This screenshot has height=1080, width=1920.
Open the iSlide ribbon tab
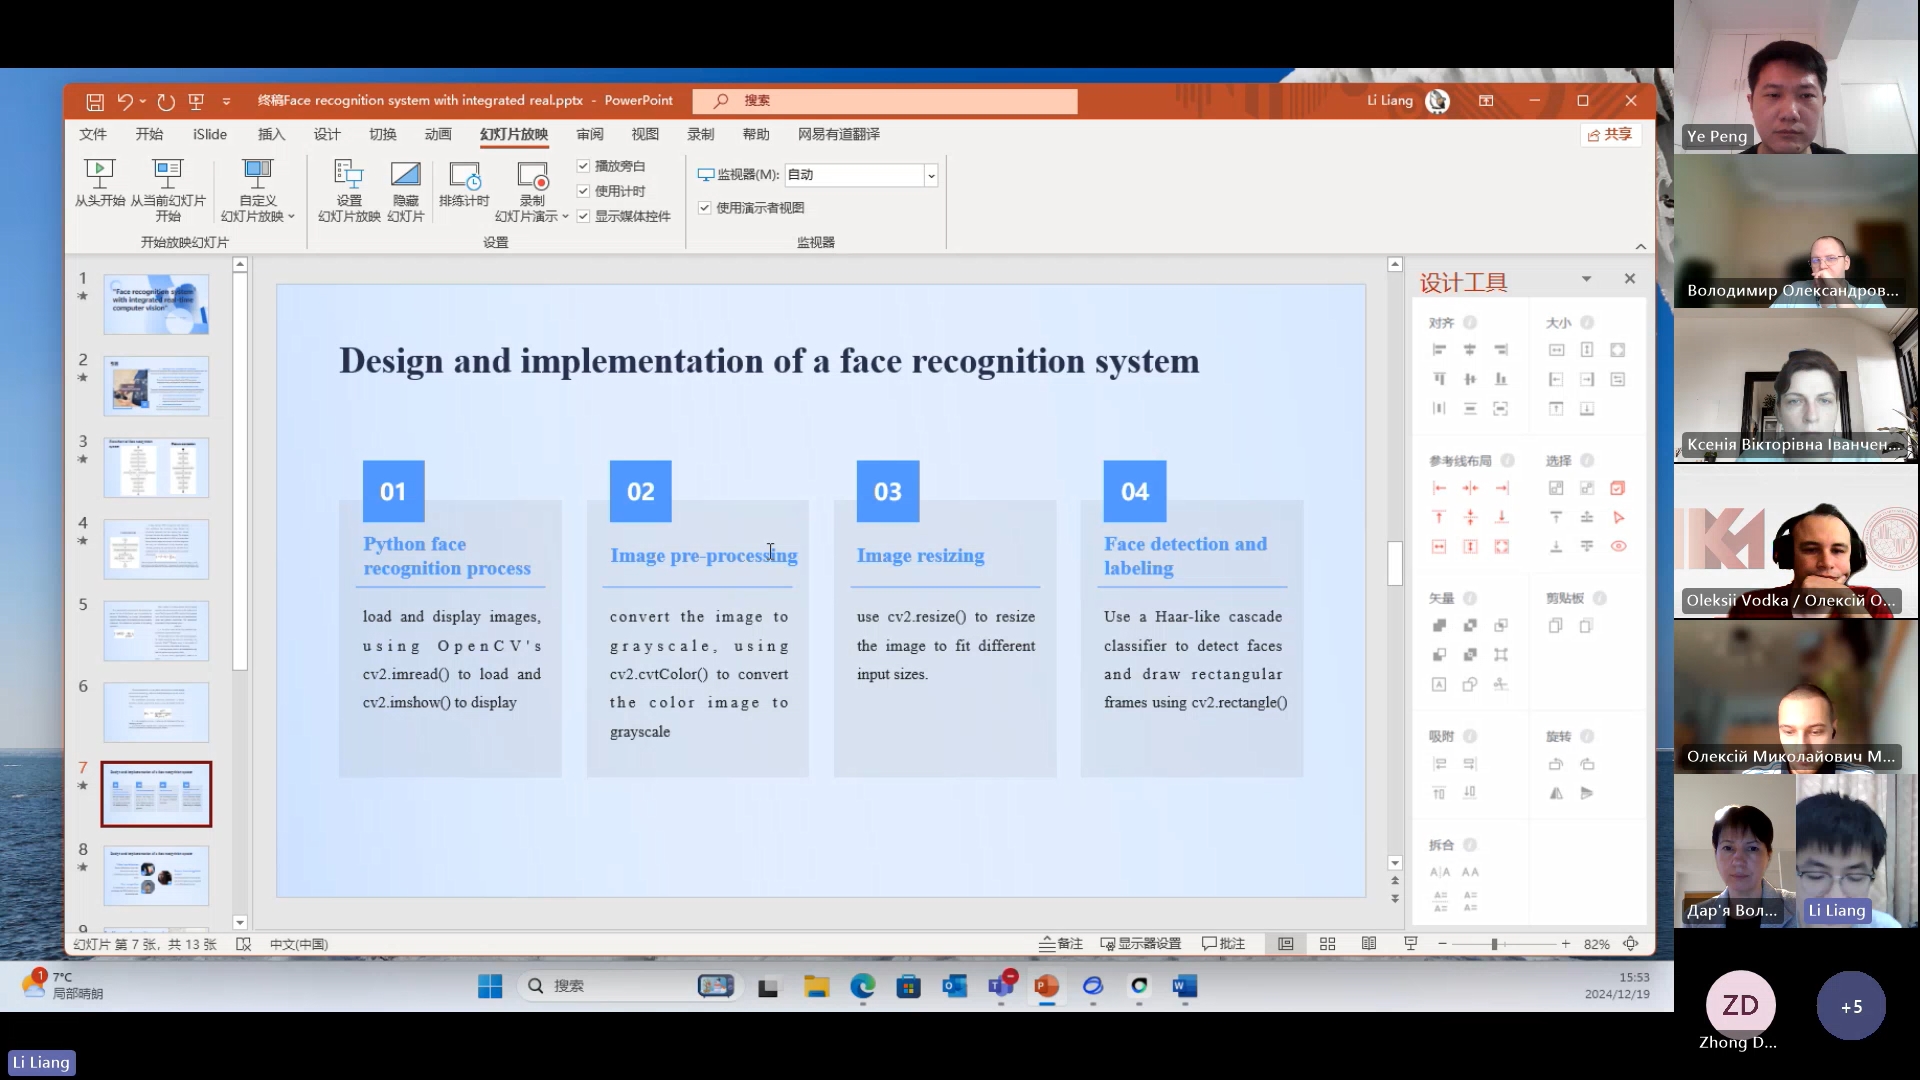pyautogui.click(x=210, y=134)
